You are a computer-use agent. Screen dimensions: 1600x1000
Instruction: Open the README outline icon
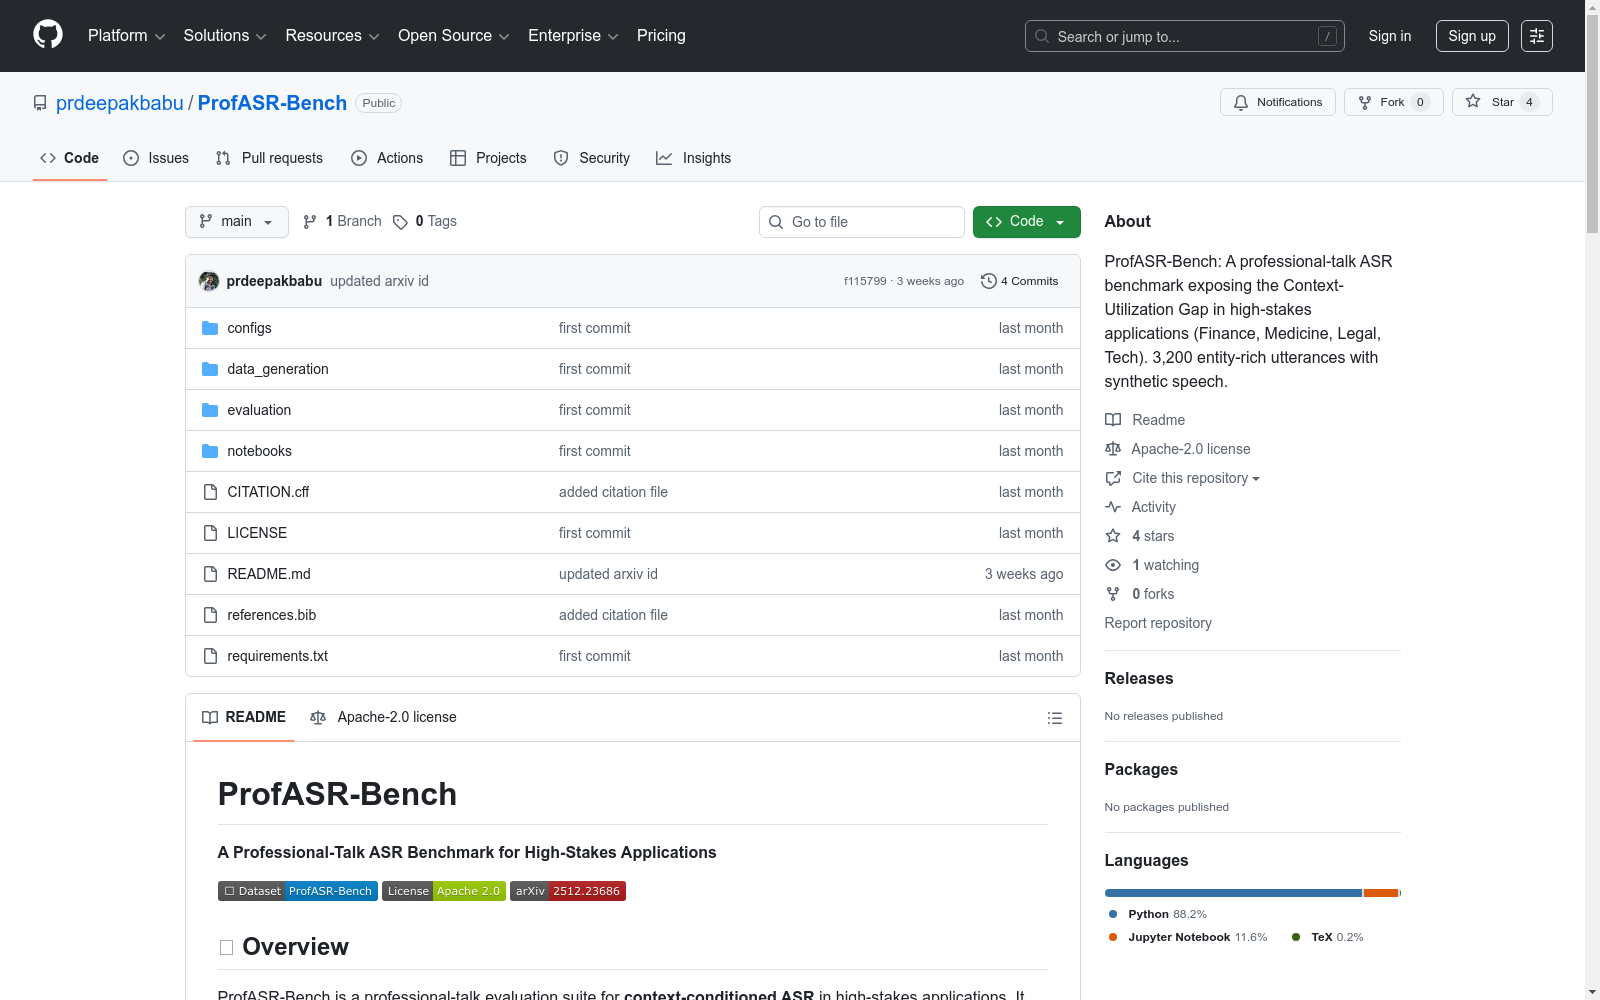1055,718
